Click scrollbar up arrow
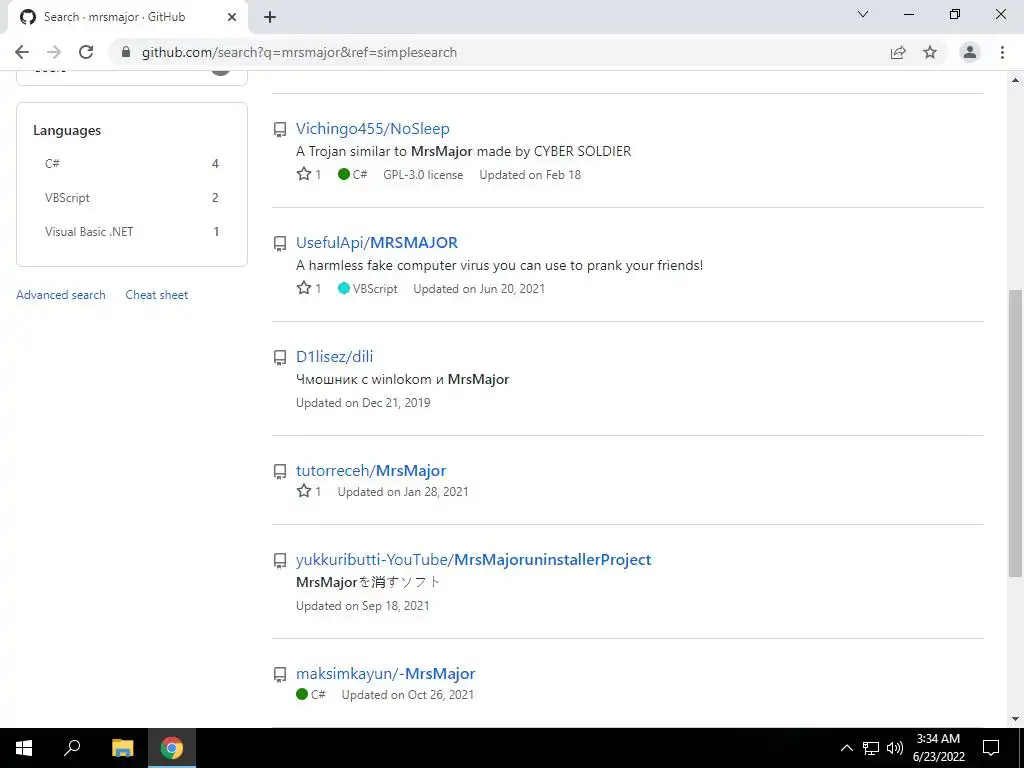 1015,80
